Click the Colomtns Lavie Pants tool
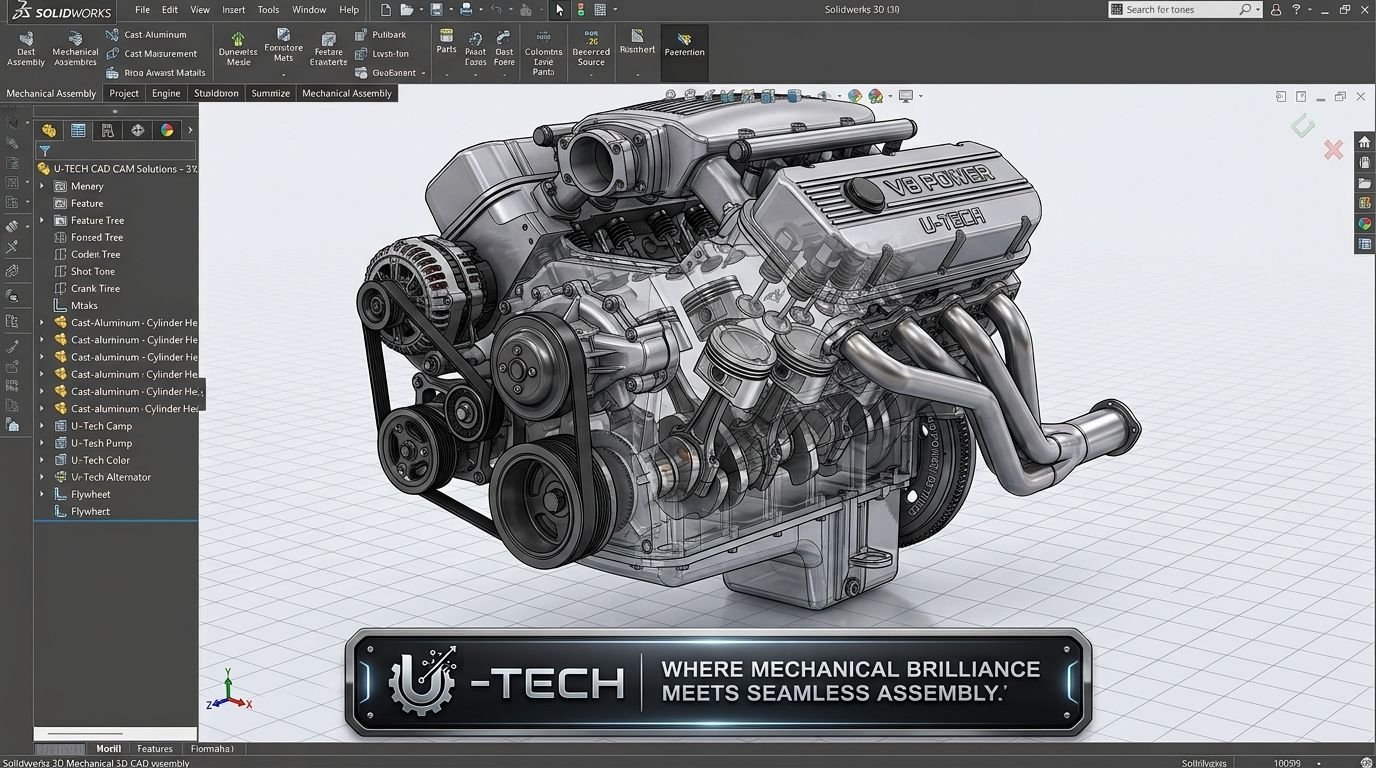This screenshot has height=768, width=1376. coord(543,54)
